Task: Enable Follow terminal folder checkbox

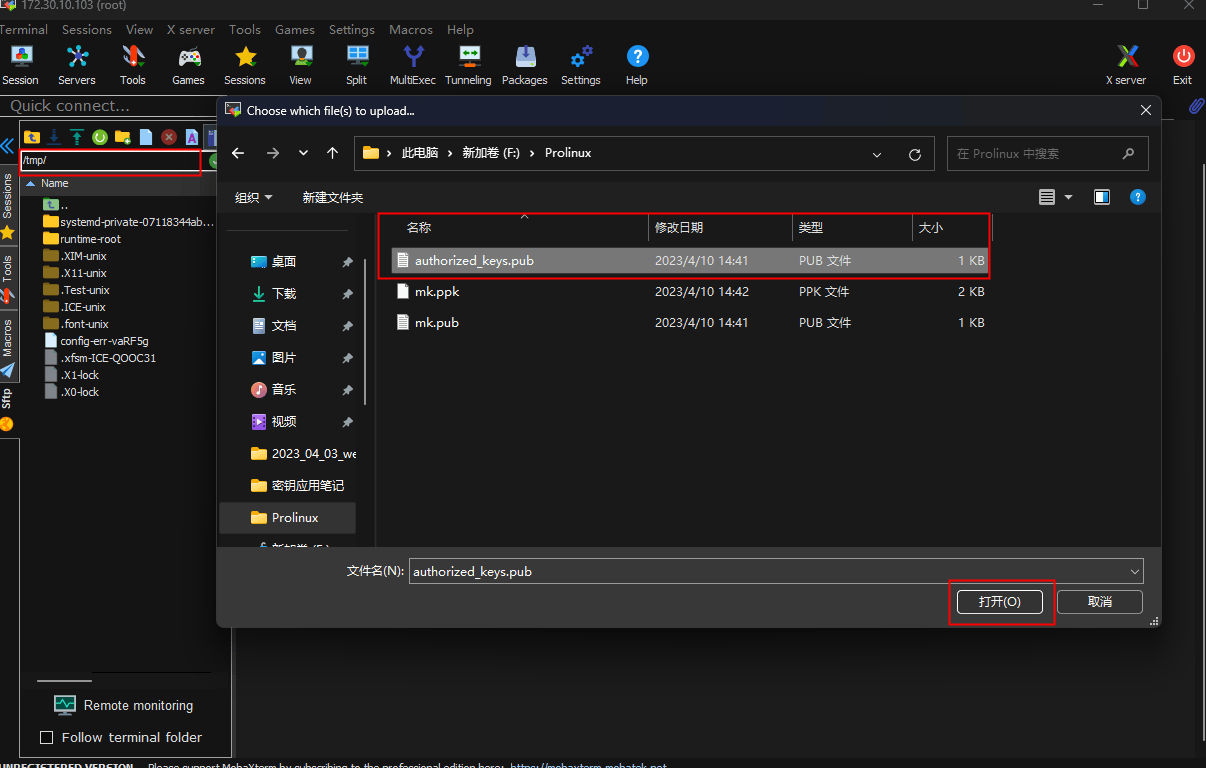Action: [46, 737]
